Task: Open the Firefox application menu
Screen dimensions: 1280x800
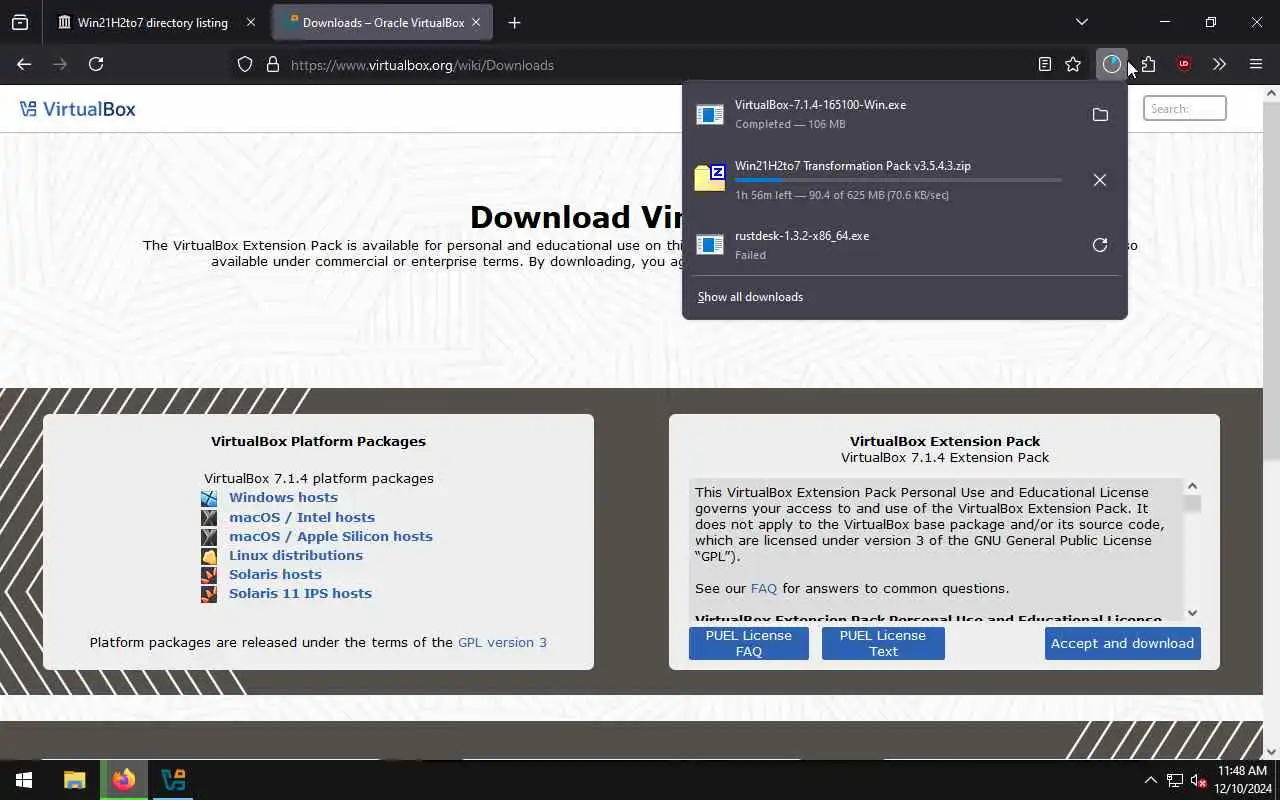Action: click(1256, 65)
